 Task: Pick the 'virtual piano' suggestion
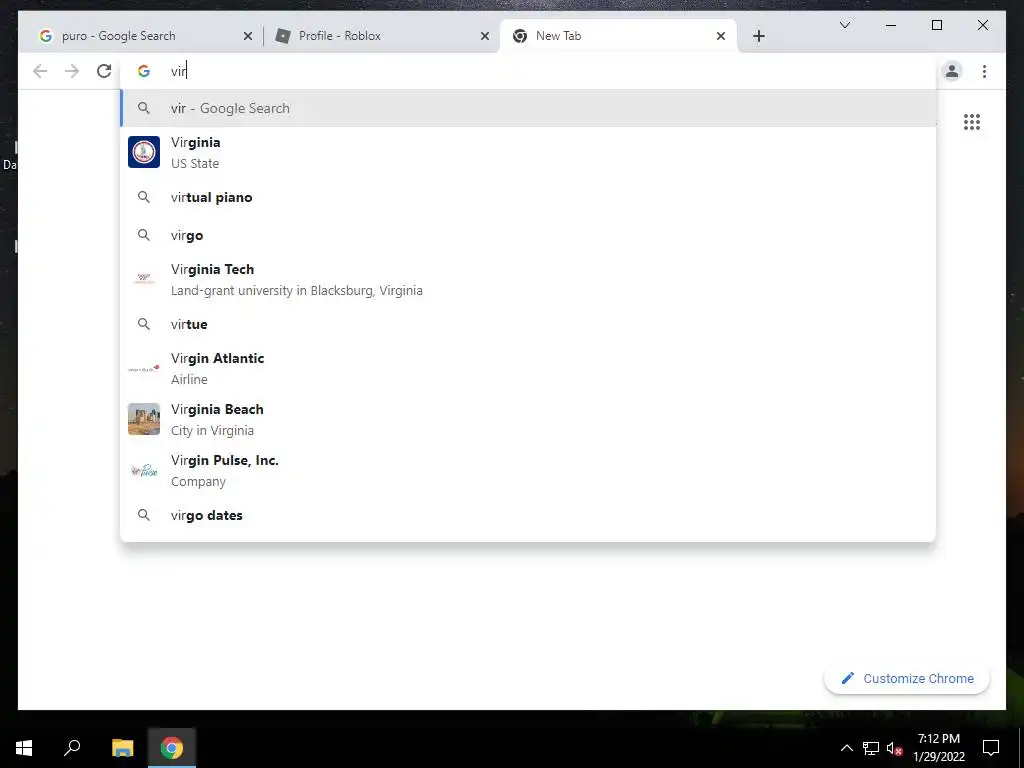pyautogui.click(x=528, y=197)
